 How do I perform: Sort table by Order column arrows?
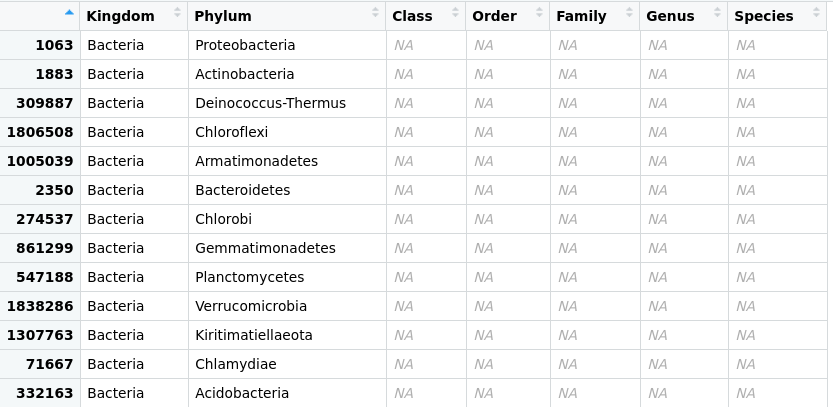[x=540, y=12]
